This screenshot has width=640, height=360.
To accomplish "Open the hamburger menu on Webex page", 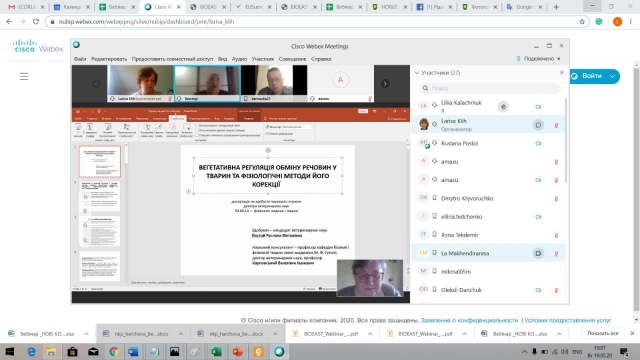I will (24, 76).
